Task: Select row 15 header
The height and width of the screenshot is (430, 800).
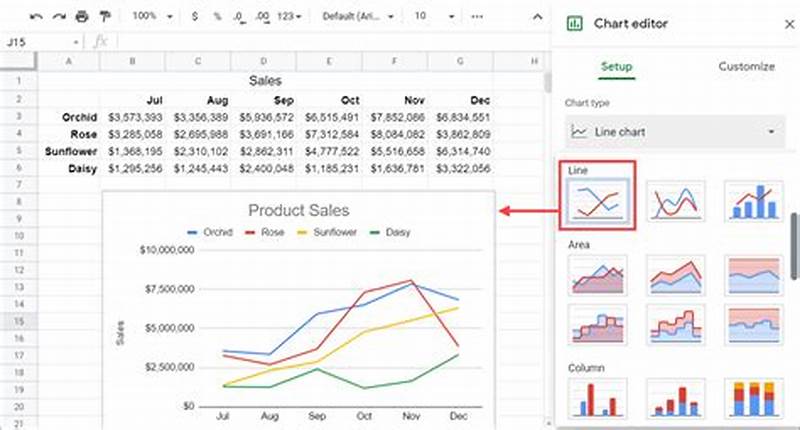Action: 19,321
